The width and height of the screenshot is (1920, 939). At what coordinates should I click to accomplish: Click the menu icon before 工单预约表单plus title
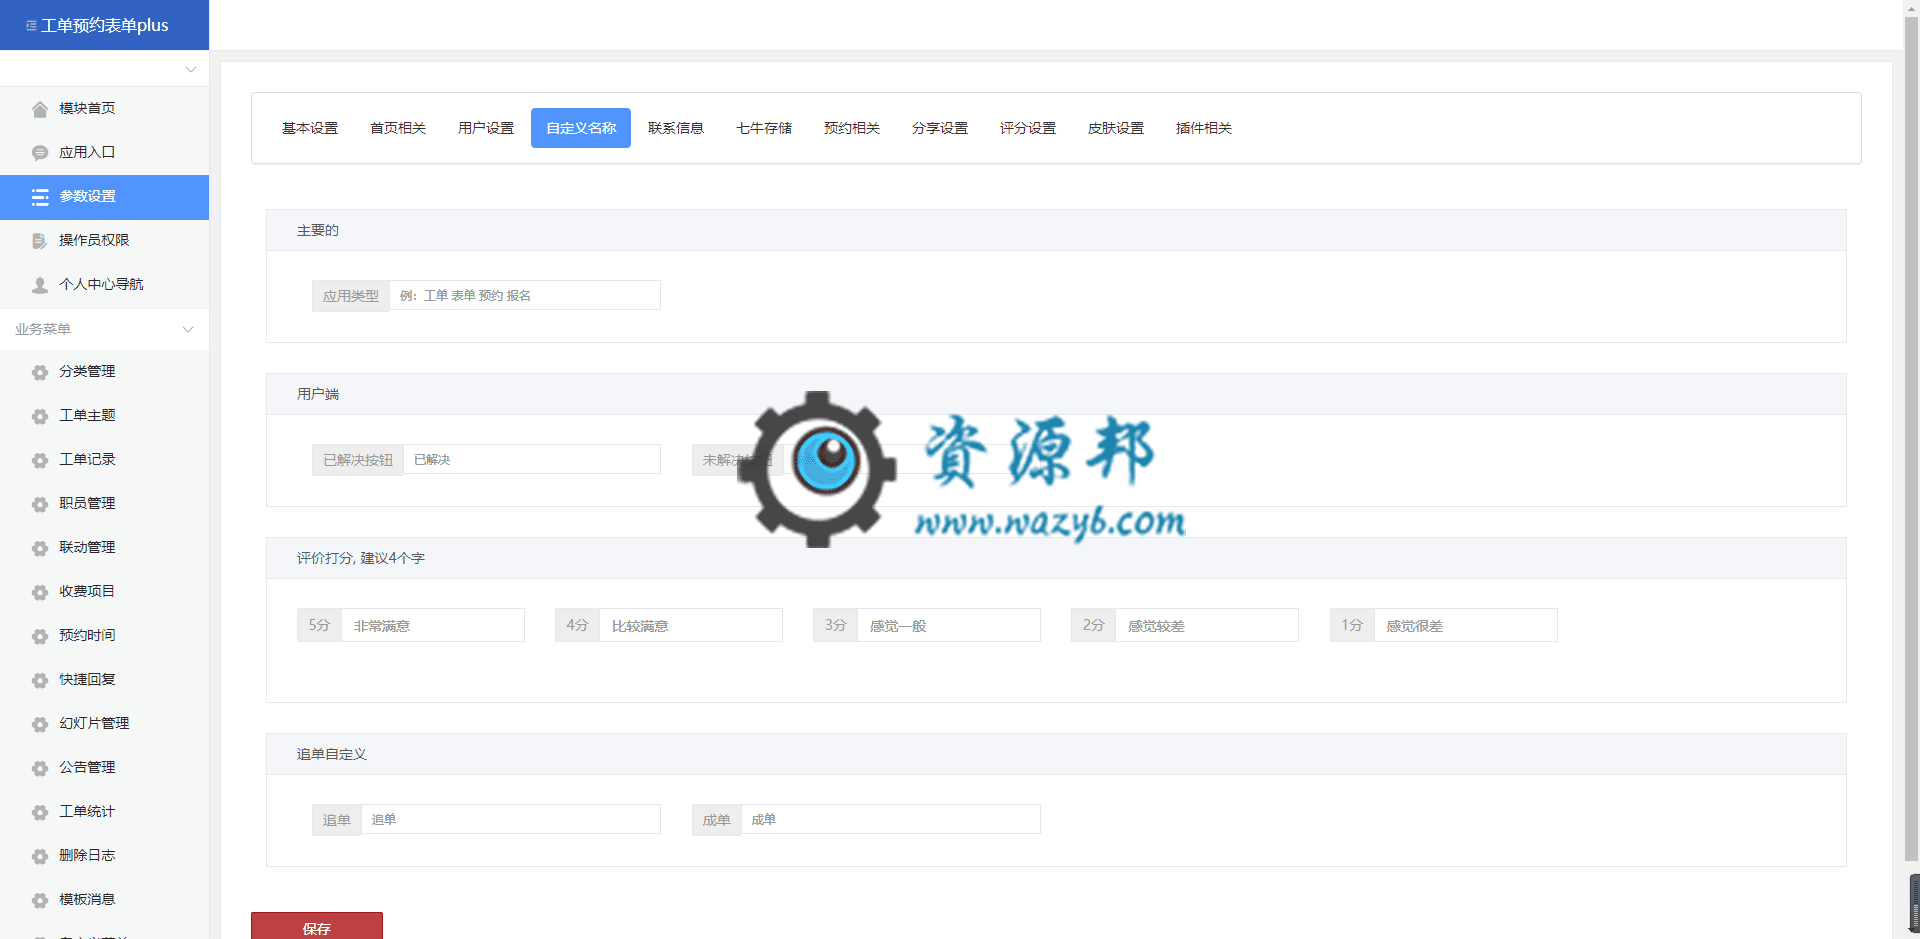pyautogui.click(x=31, y=26)
